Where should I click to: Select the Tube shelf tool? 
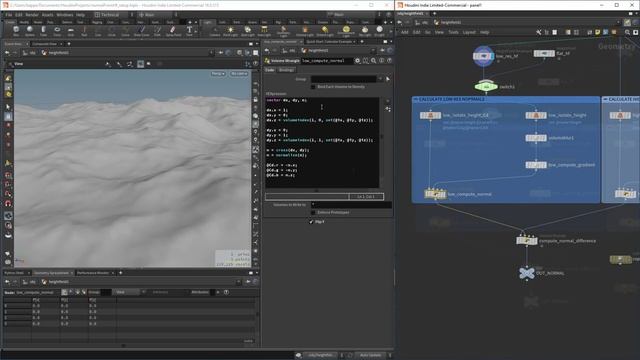[43, 31]
